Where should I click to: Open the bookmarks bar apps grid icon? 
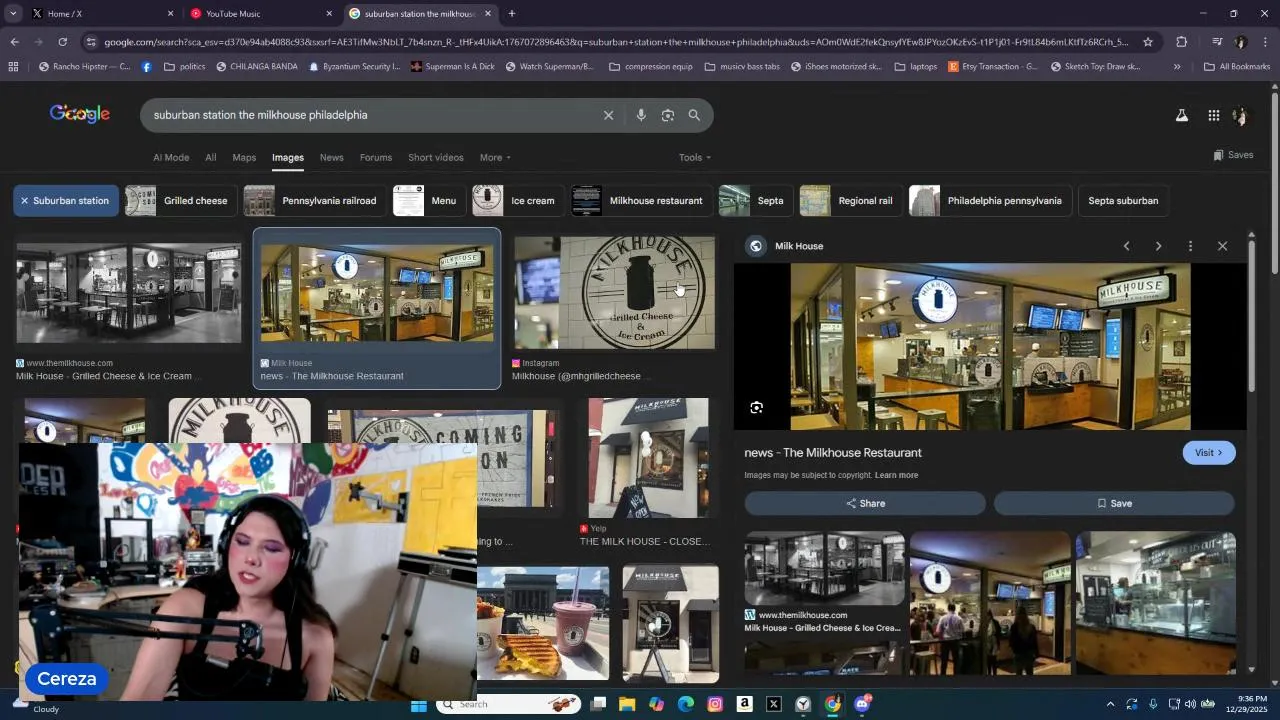click(x=13, y=67)
